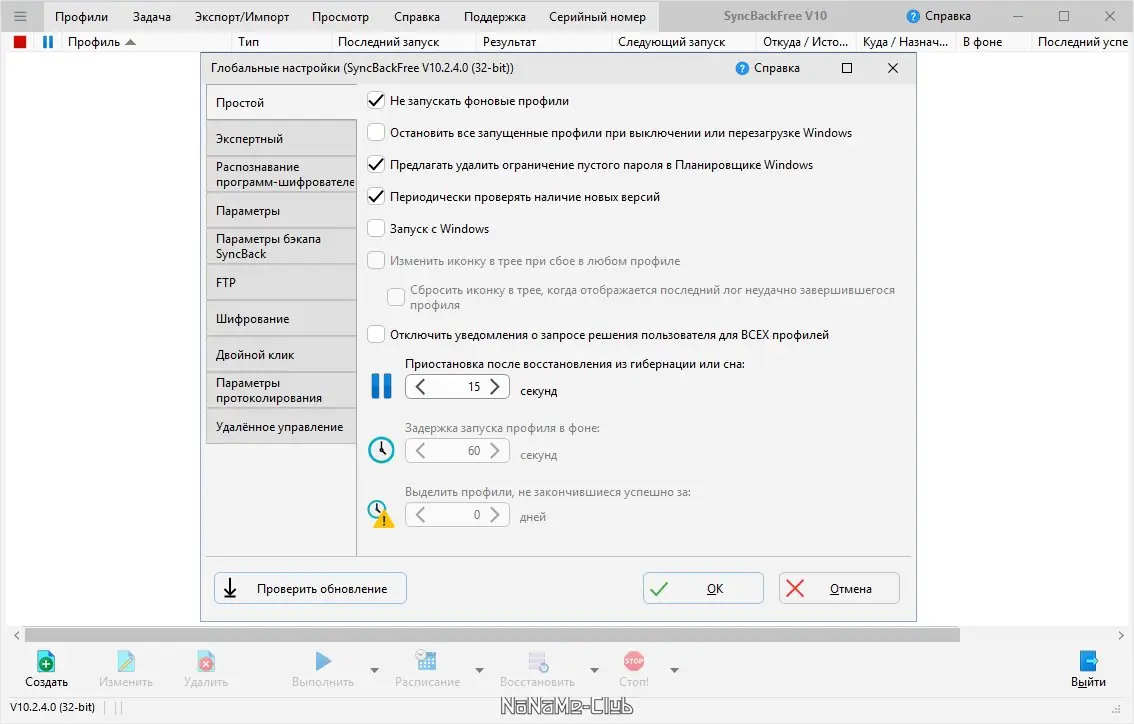Increase background profile start delay
The image size is (1134, 724).
click(495, 451)
